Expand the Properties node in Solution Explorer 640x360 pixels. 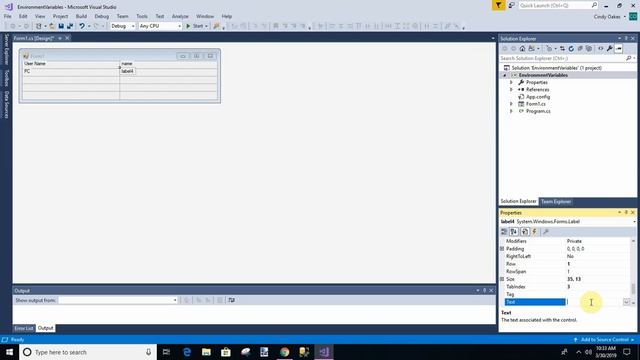(511, 82)
